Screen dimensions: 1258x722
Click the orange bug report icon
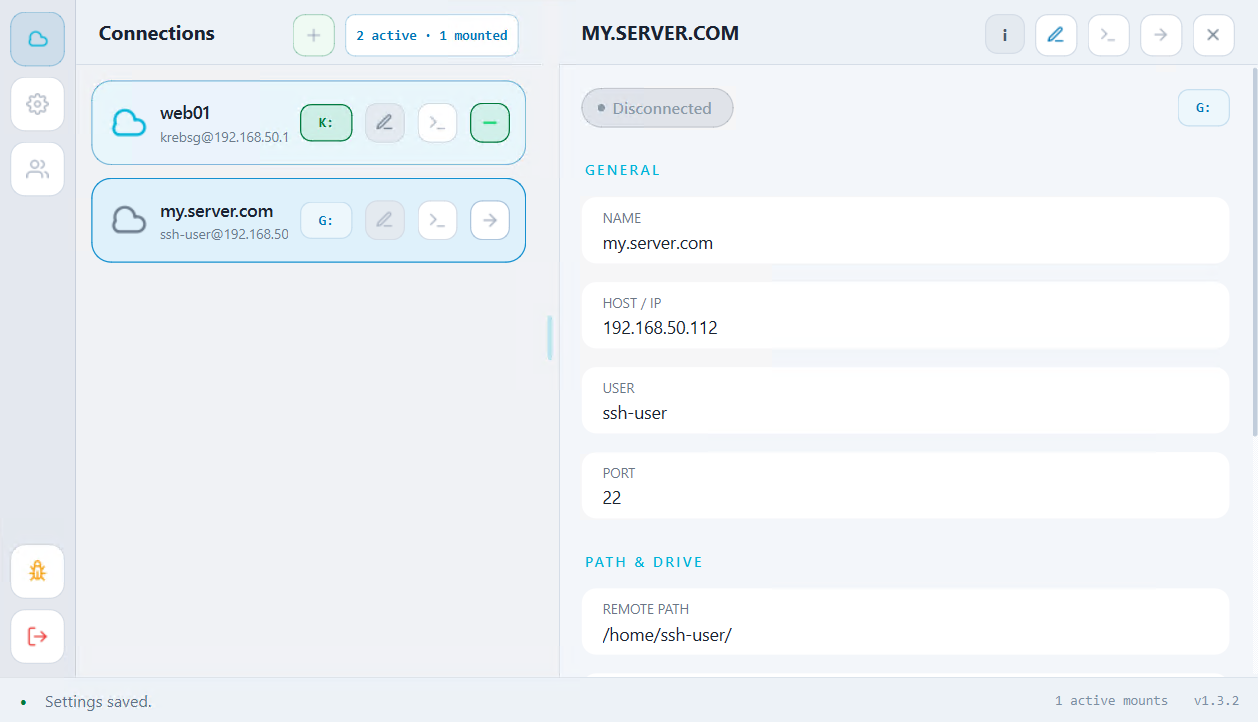coord(38,571)
